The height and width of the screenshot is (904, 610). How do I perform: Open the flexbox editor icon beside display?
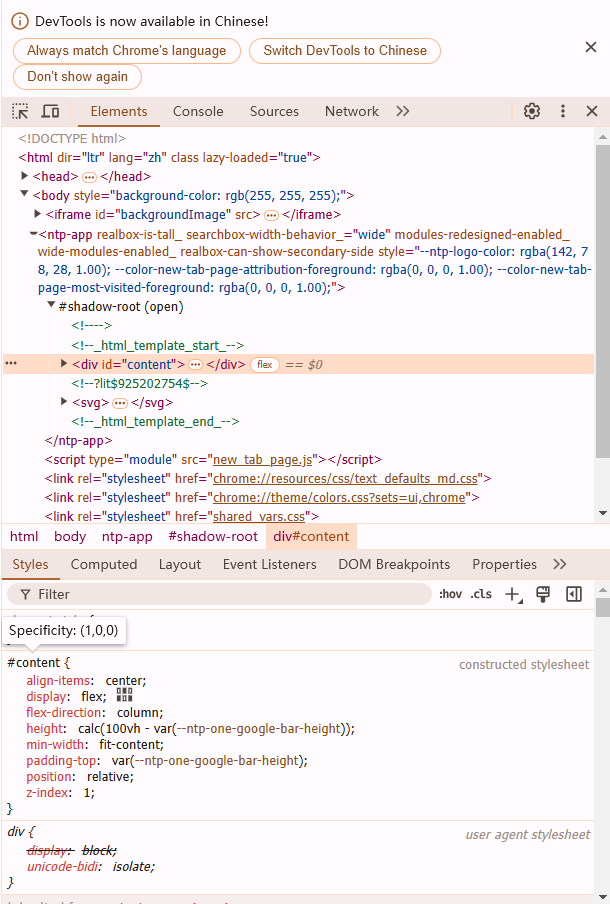pos(125,695)
